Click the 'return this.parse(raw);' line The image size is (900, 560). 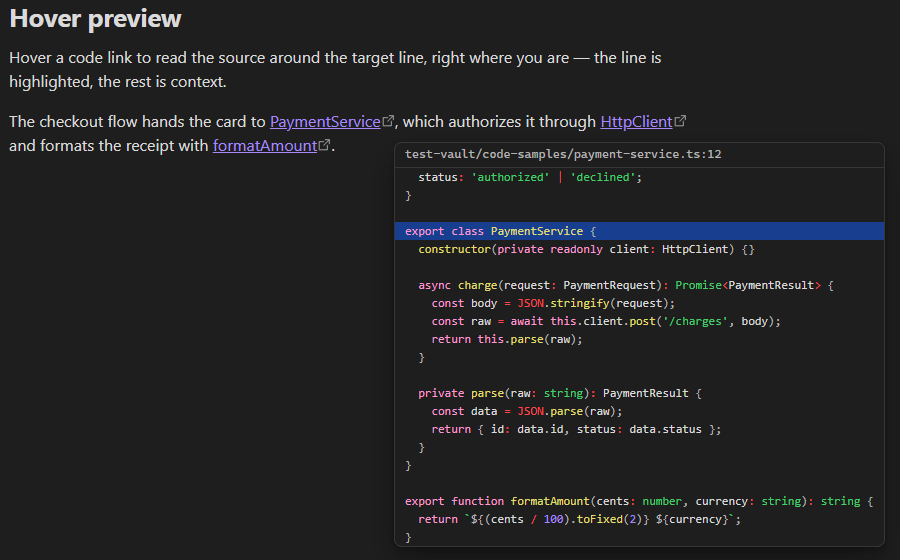[507, 339]
